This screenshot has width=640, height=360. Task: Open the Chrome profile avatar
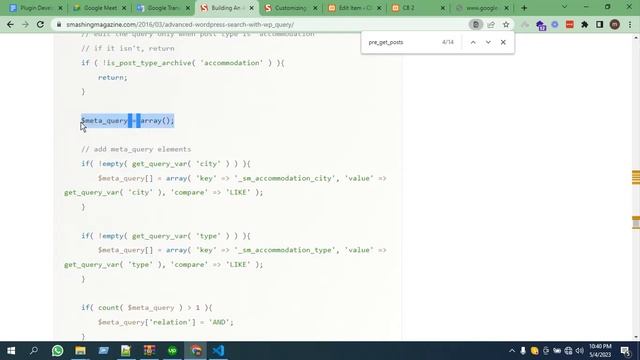point(615,24)
